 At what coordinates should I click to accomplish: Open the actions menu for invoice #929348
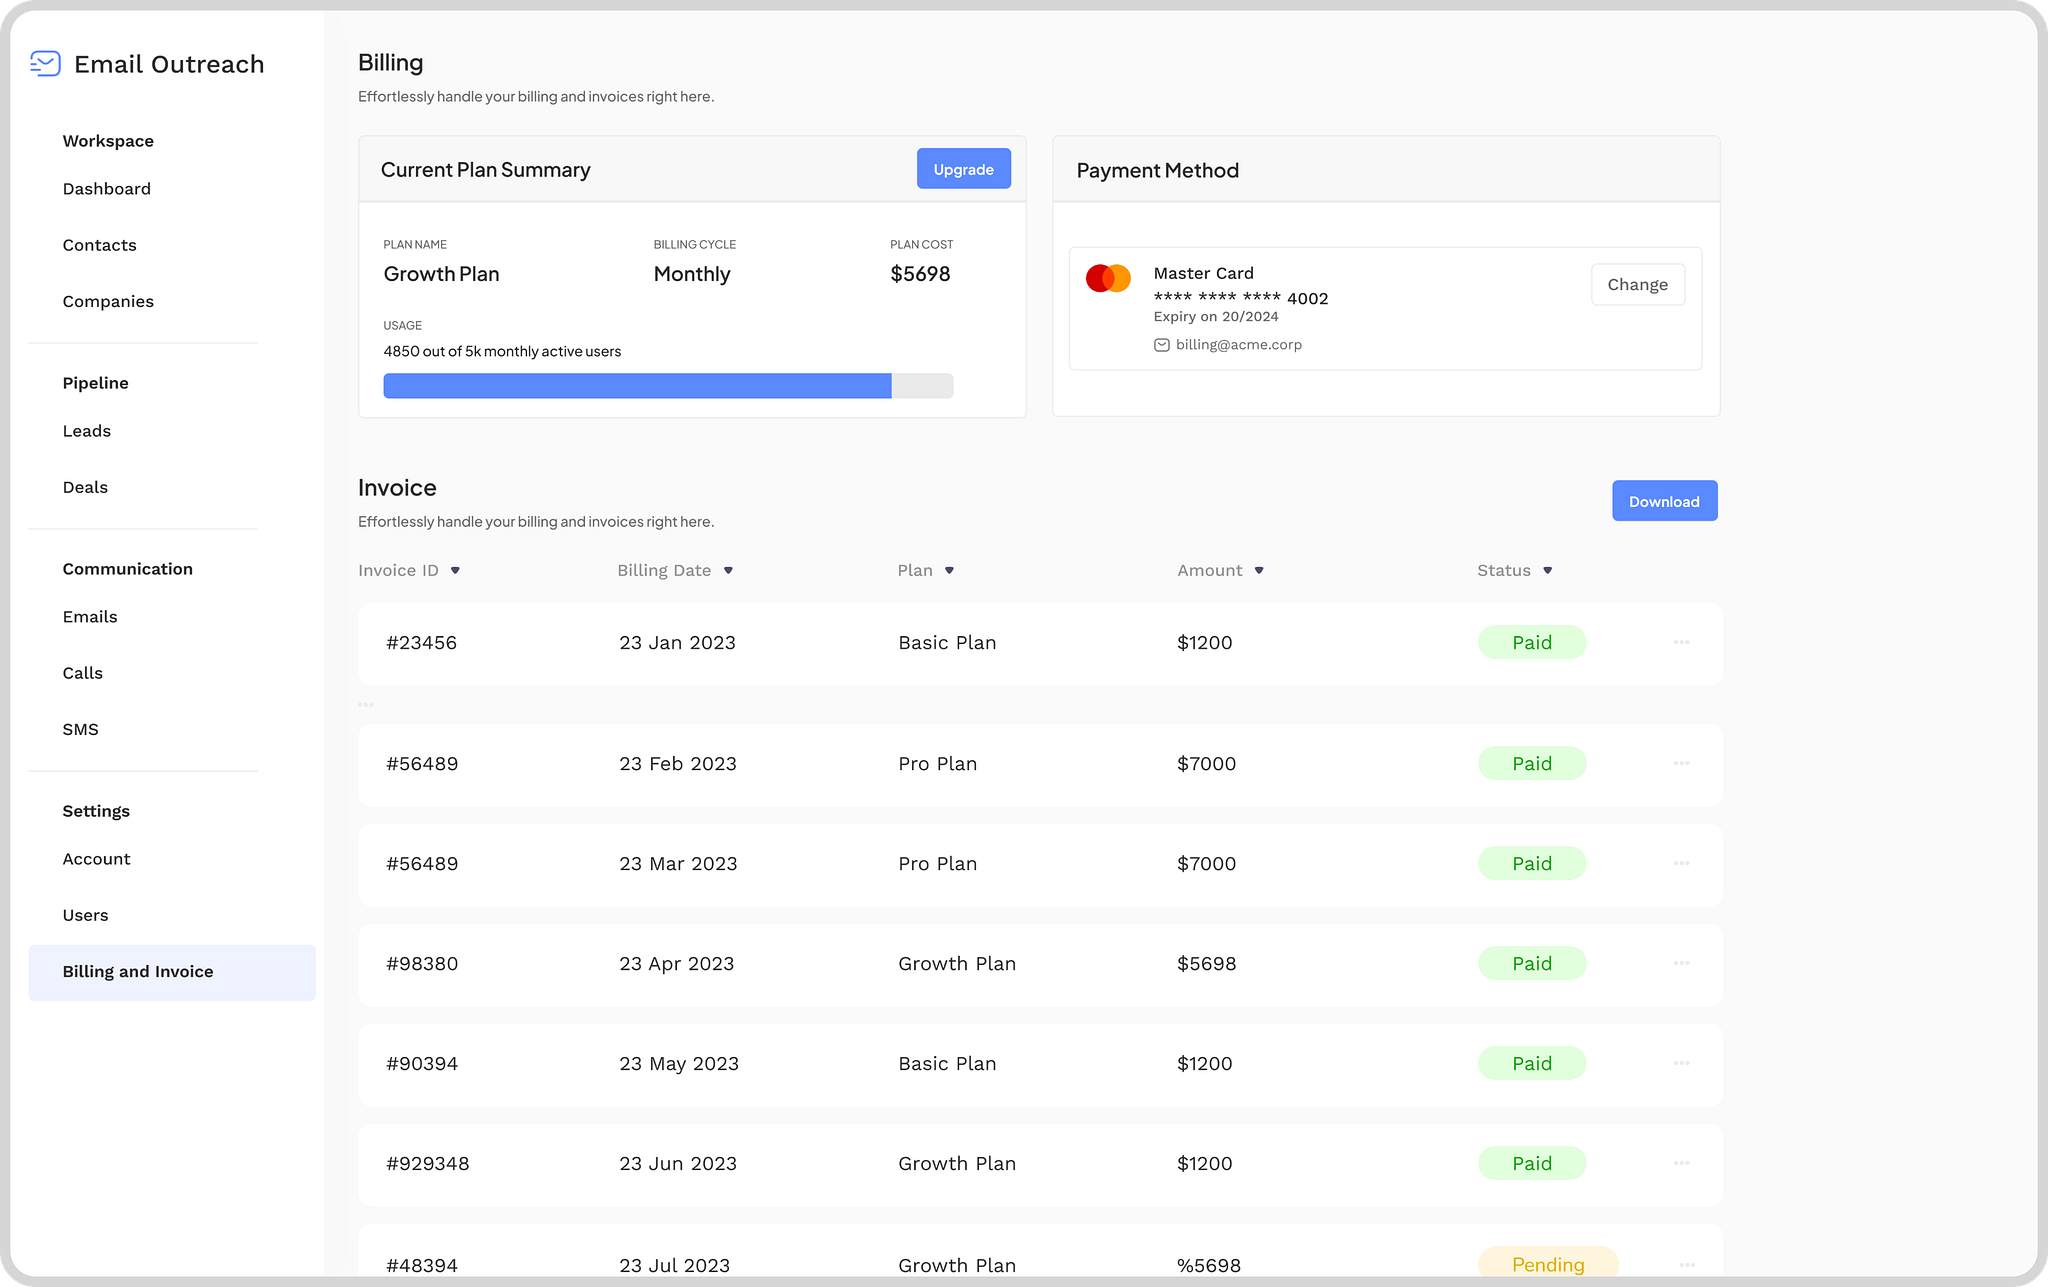point(1682,1163)
